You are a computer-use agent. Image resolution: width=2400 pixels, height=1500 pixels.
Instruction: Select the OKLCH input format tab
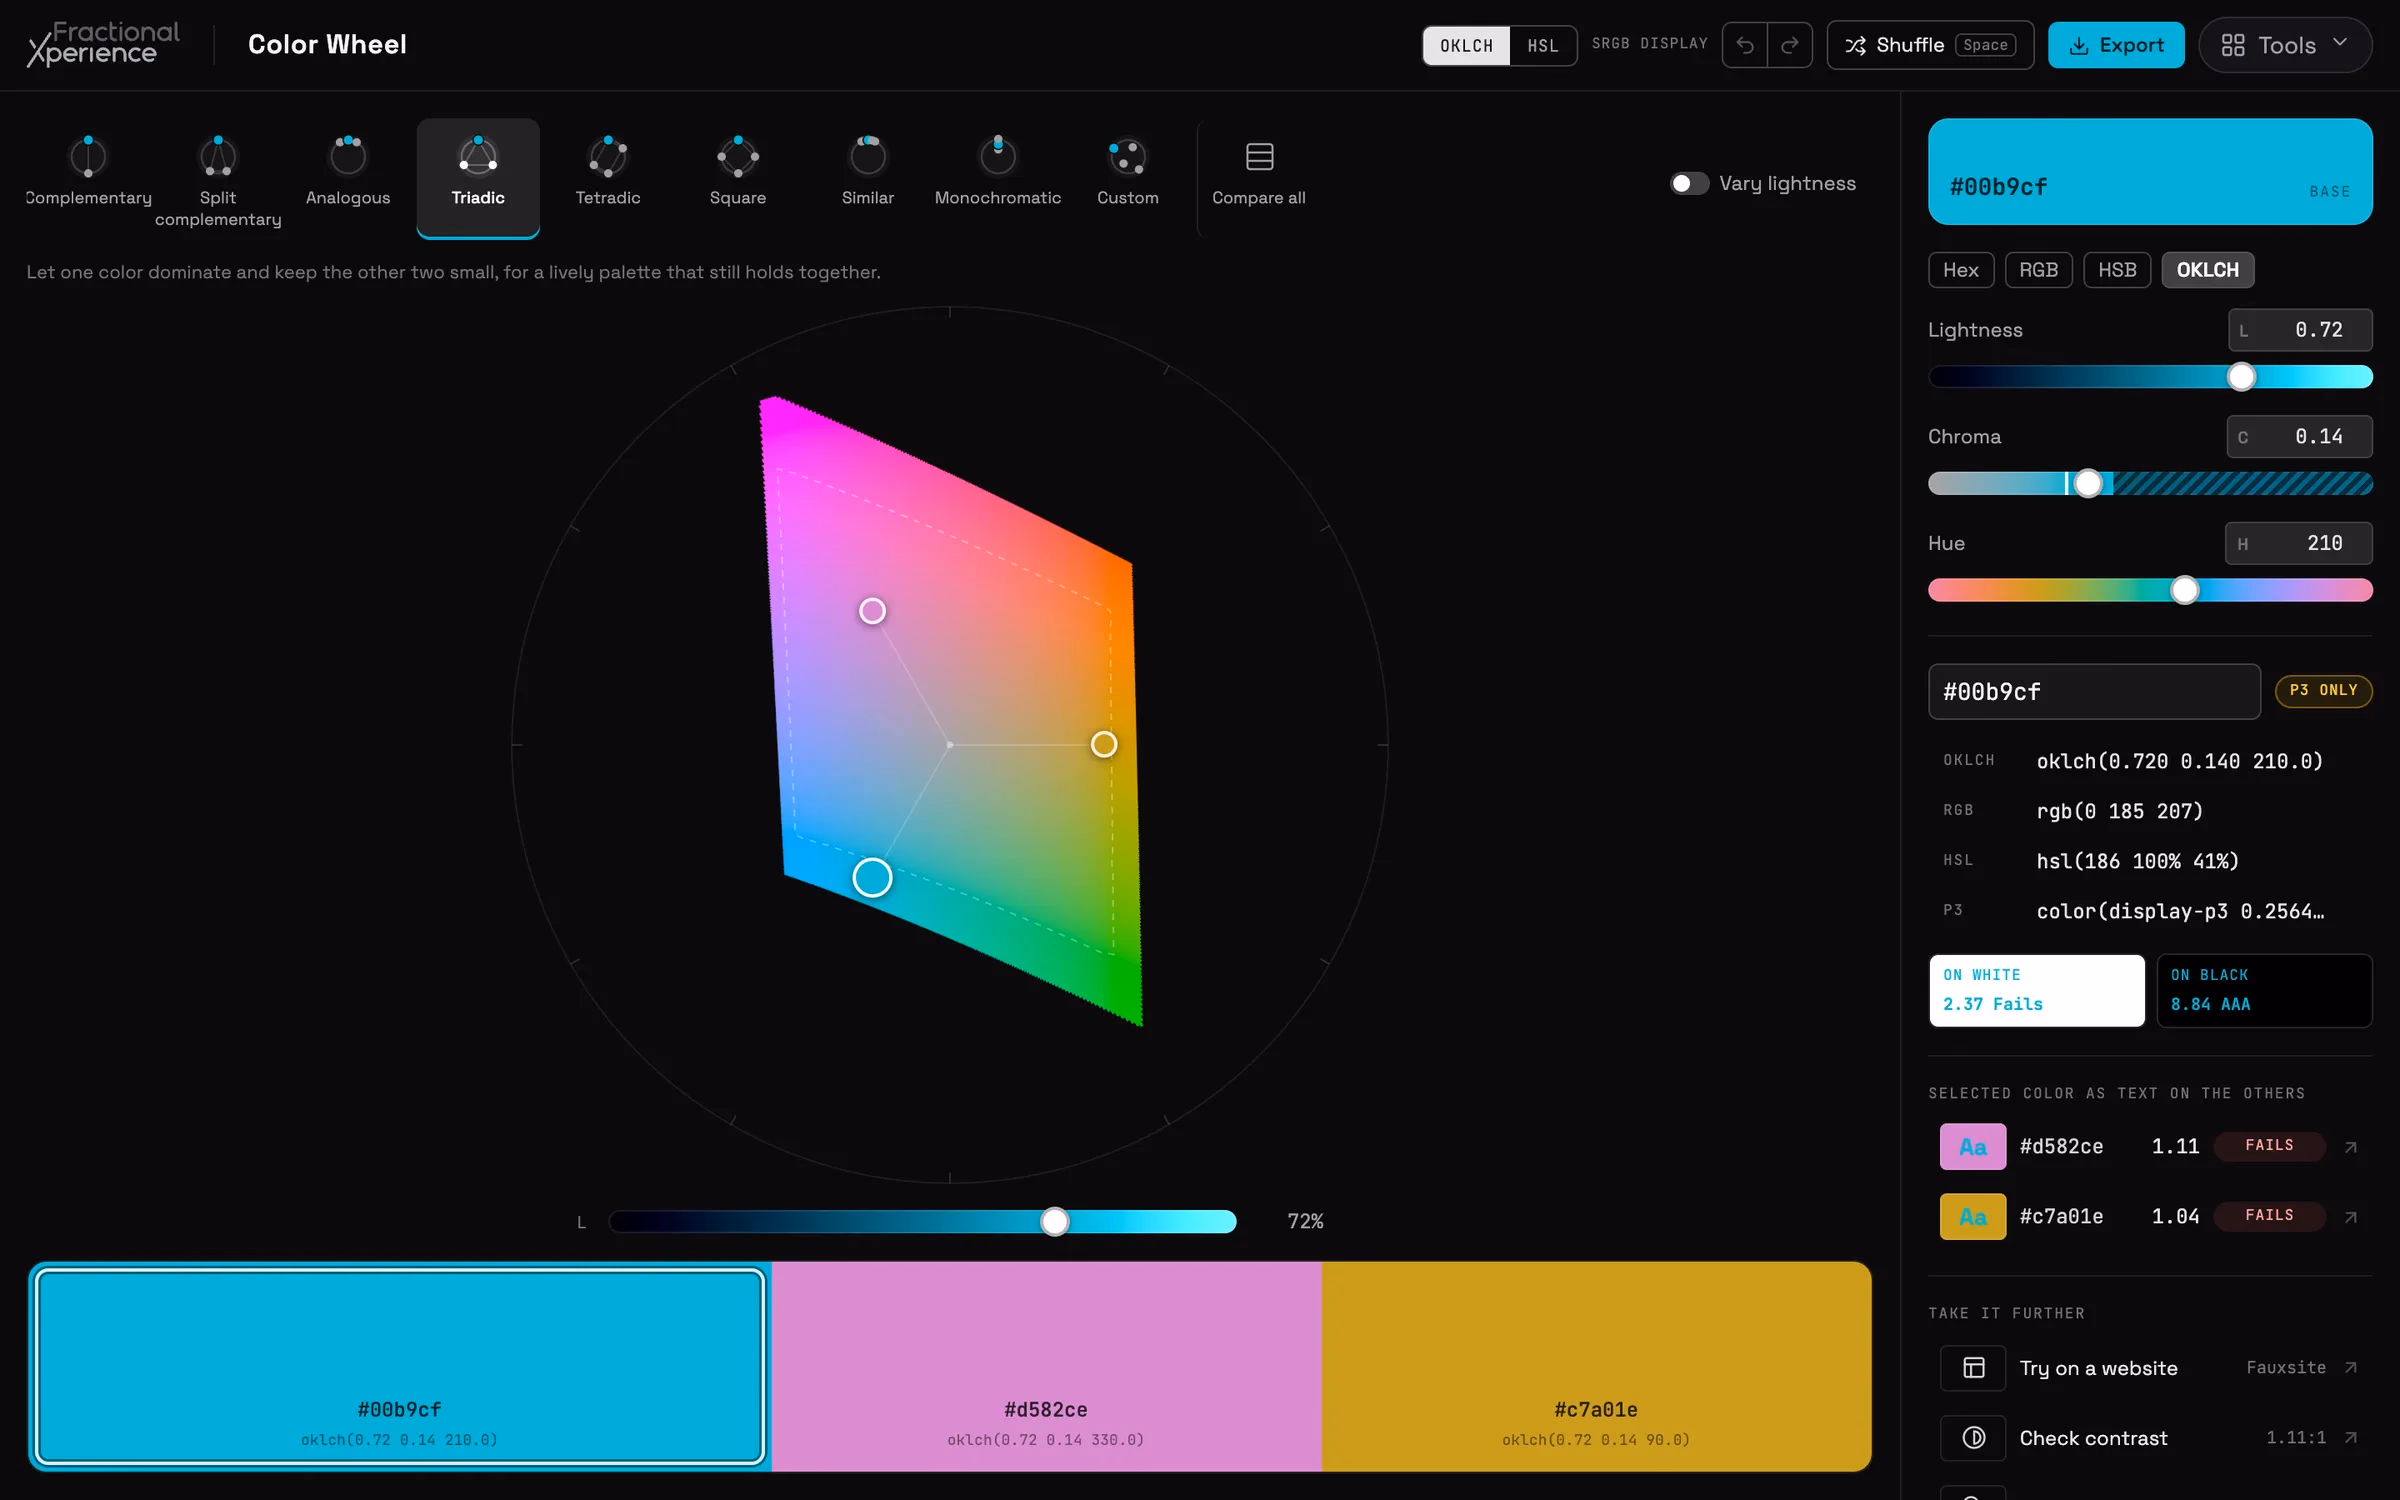tap(2207, 270)
